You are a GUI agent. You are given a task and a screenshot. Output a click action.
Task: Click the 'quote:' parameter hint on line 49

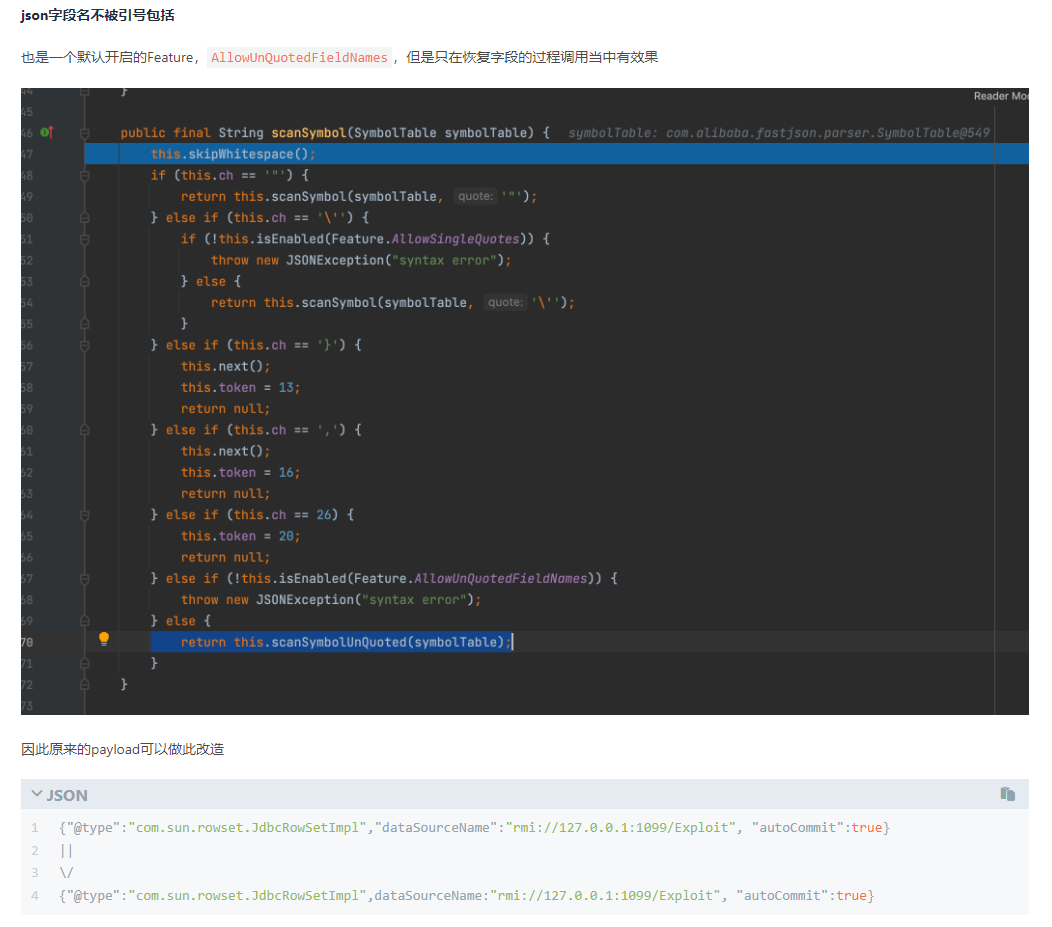pyautogui.click(x=475, y=197)
